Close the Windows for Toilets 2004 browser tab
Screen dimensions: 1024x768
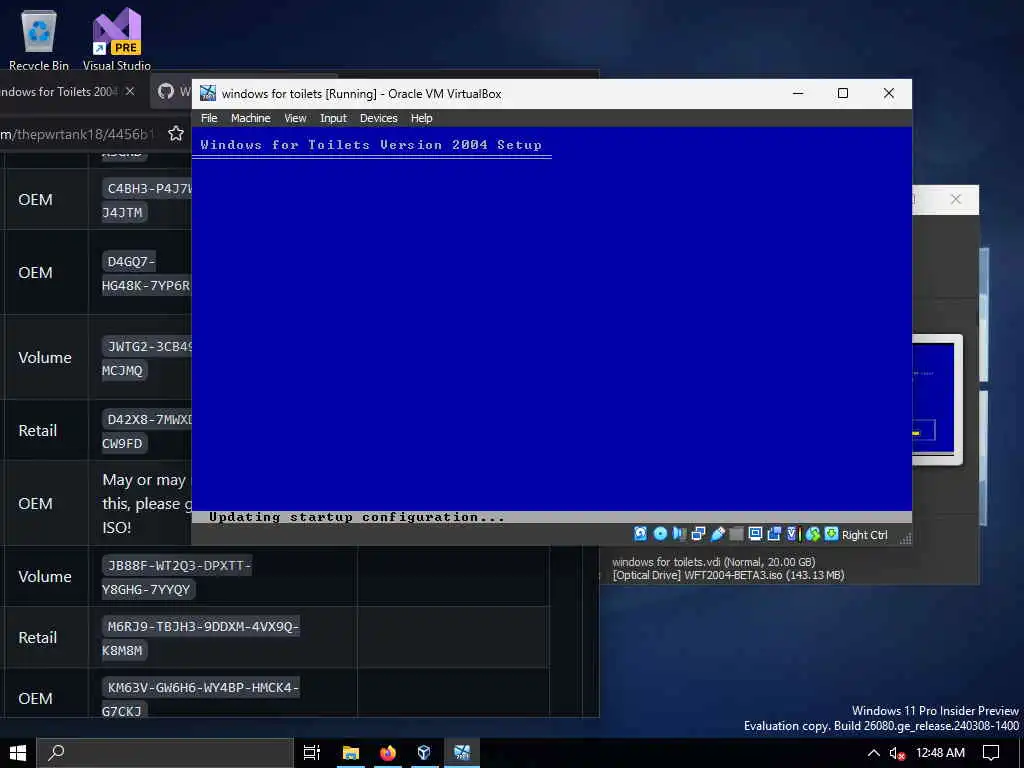pyautogui.click(x=130, y=91)
